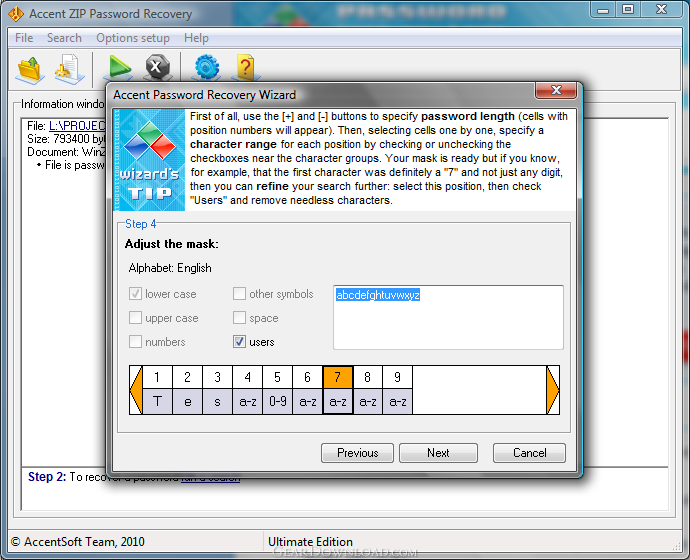This screenshot has width=690, height=560.
Task: Toggle the numbers checkbox
Action: [136, 342]
